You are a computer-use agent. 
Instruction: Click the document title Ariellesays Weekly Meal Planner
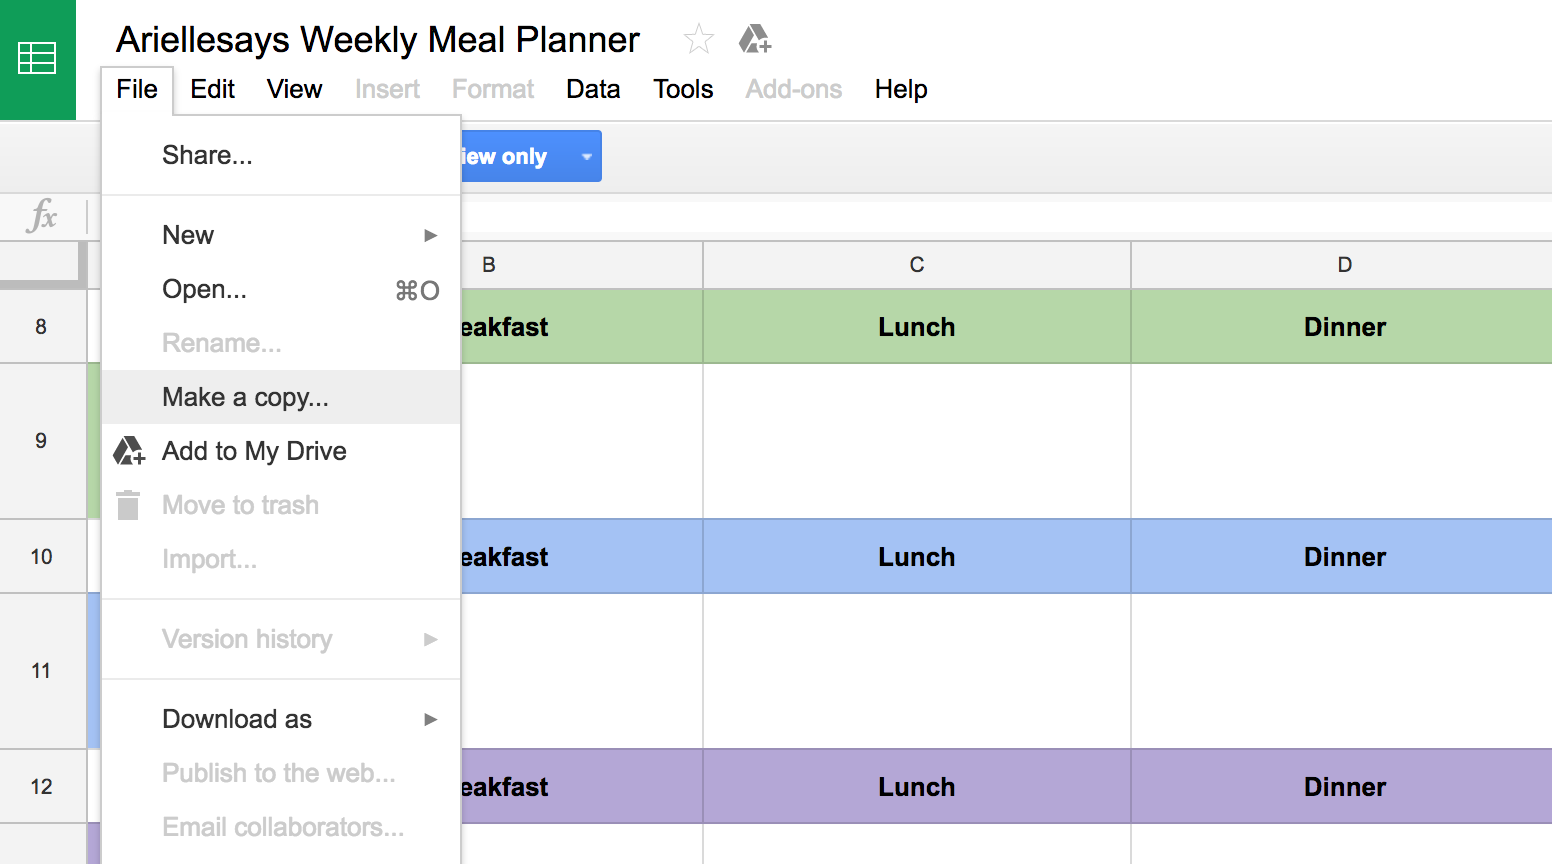pos(378,40)
